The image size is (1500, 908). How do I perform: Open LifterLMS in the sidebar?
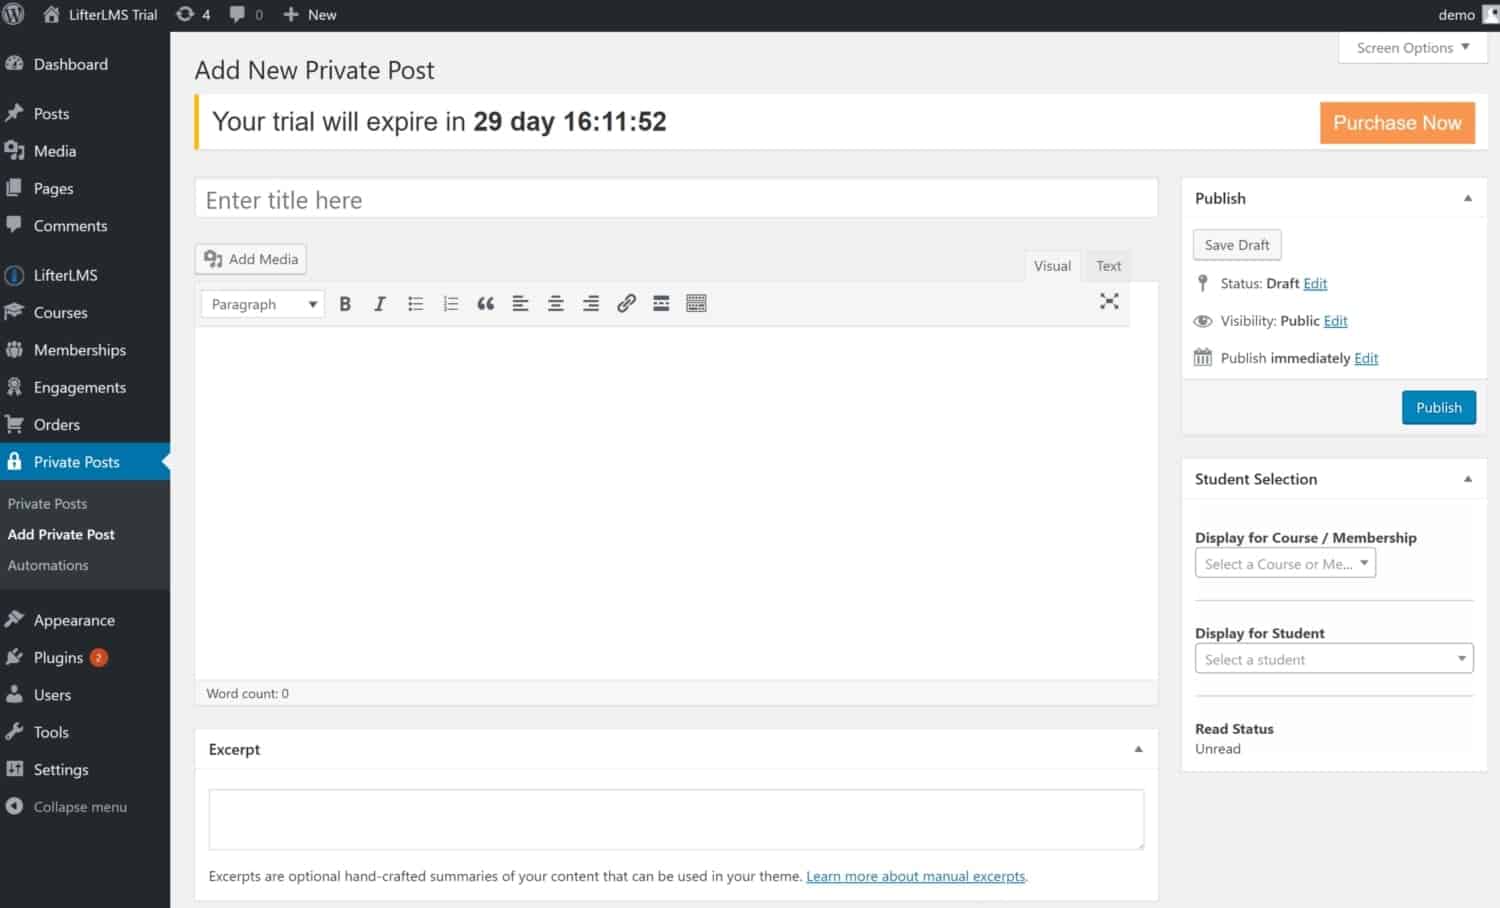85,275
